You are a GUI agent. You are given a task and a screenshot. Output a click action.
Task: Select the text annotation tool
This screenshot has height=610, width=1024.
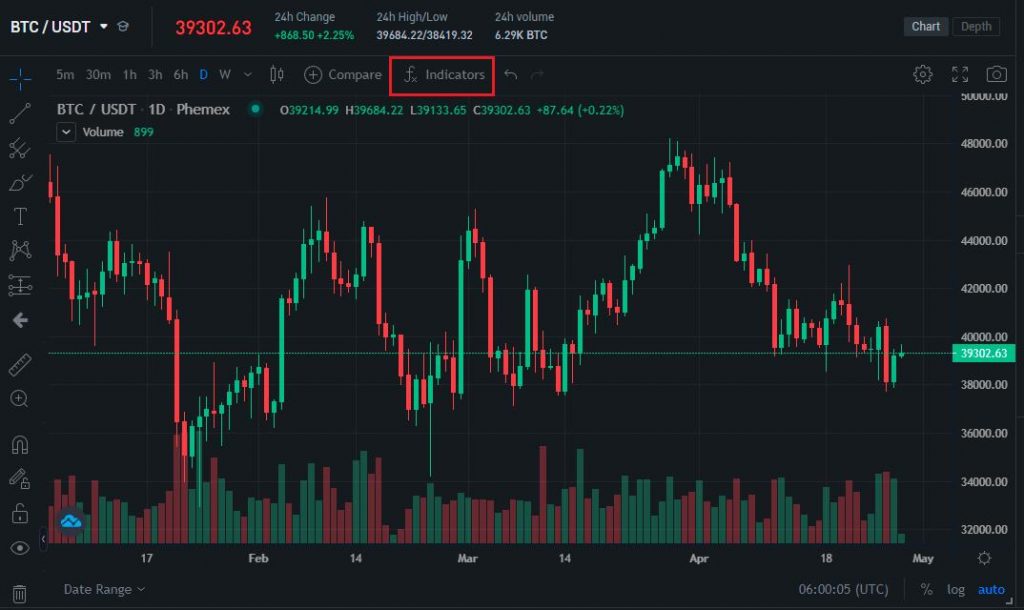click(20, 217)
